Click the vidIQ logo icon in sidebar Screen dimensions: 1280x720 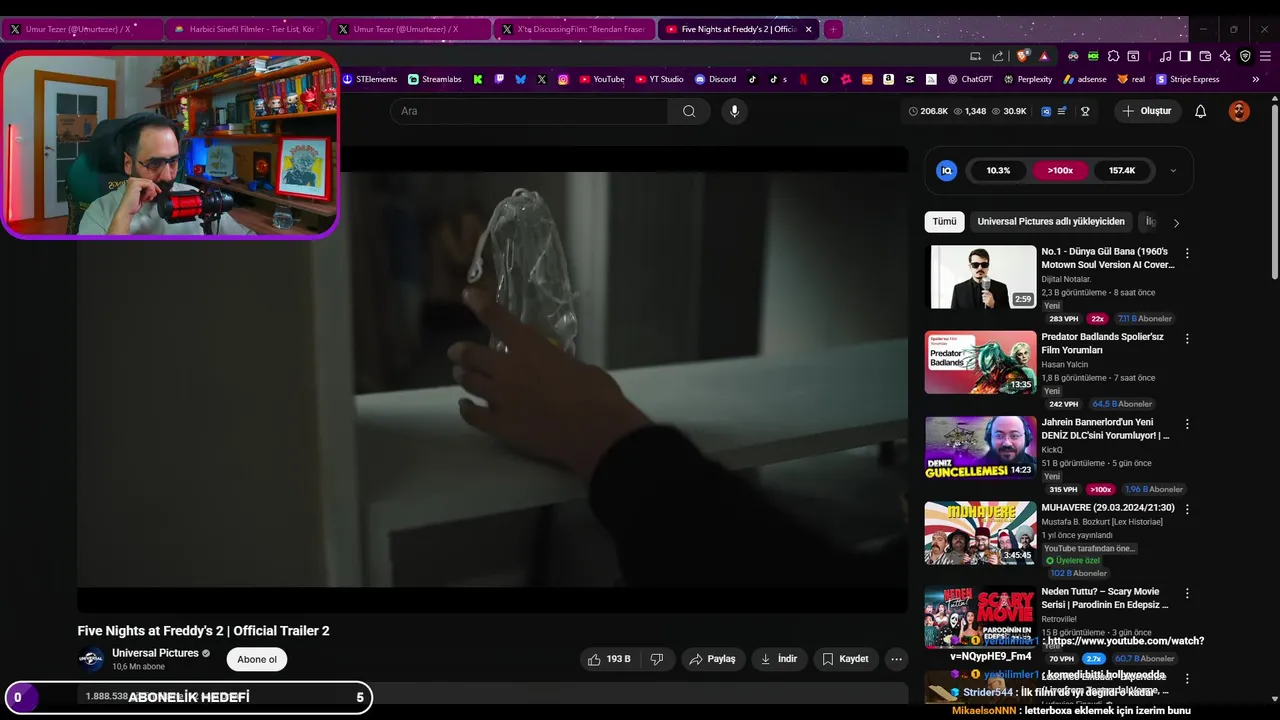click(x=946, y=171)
